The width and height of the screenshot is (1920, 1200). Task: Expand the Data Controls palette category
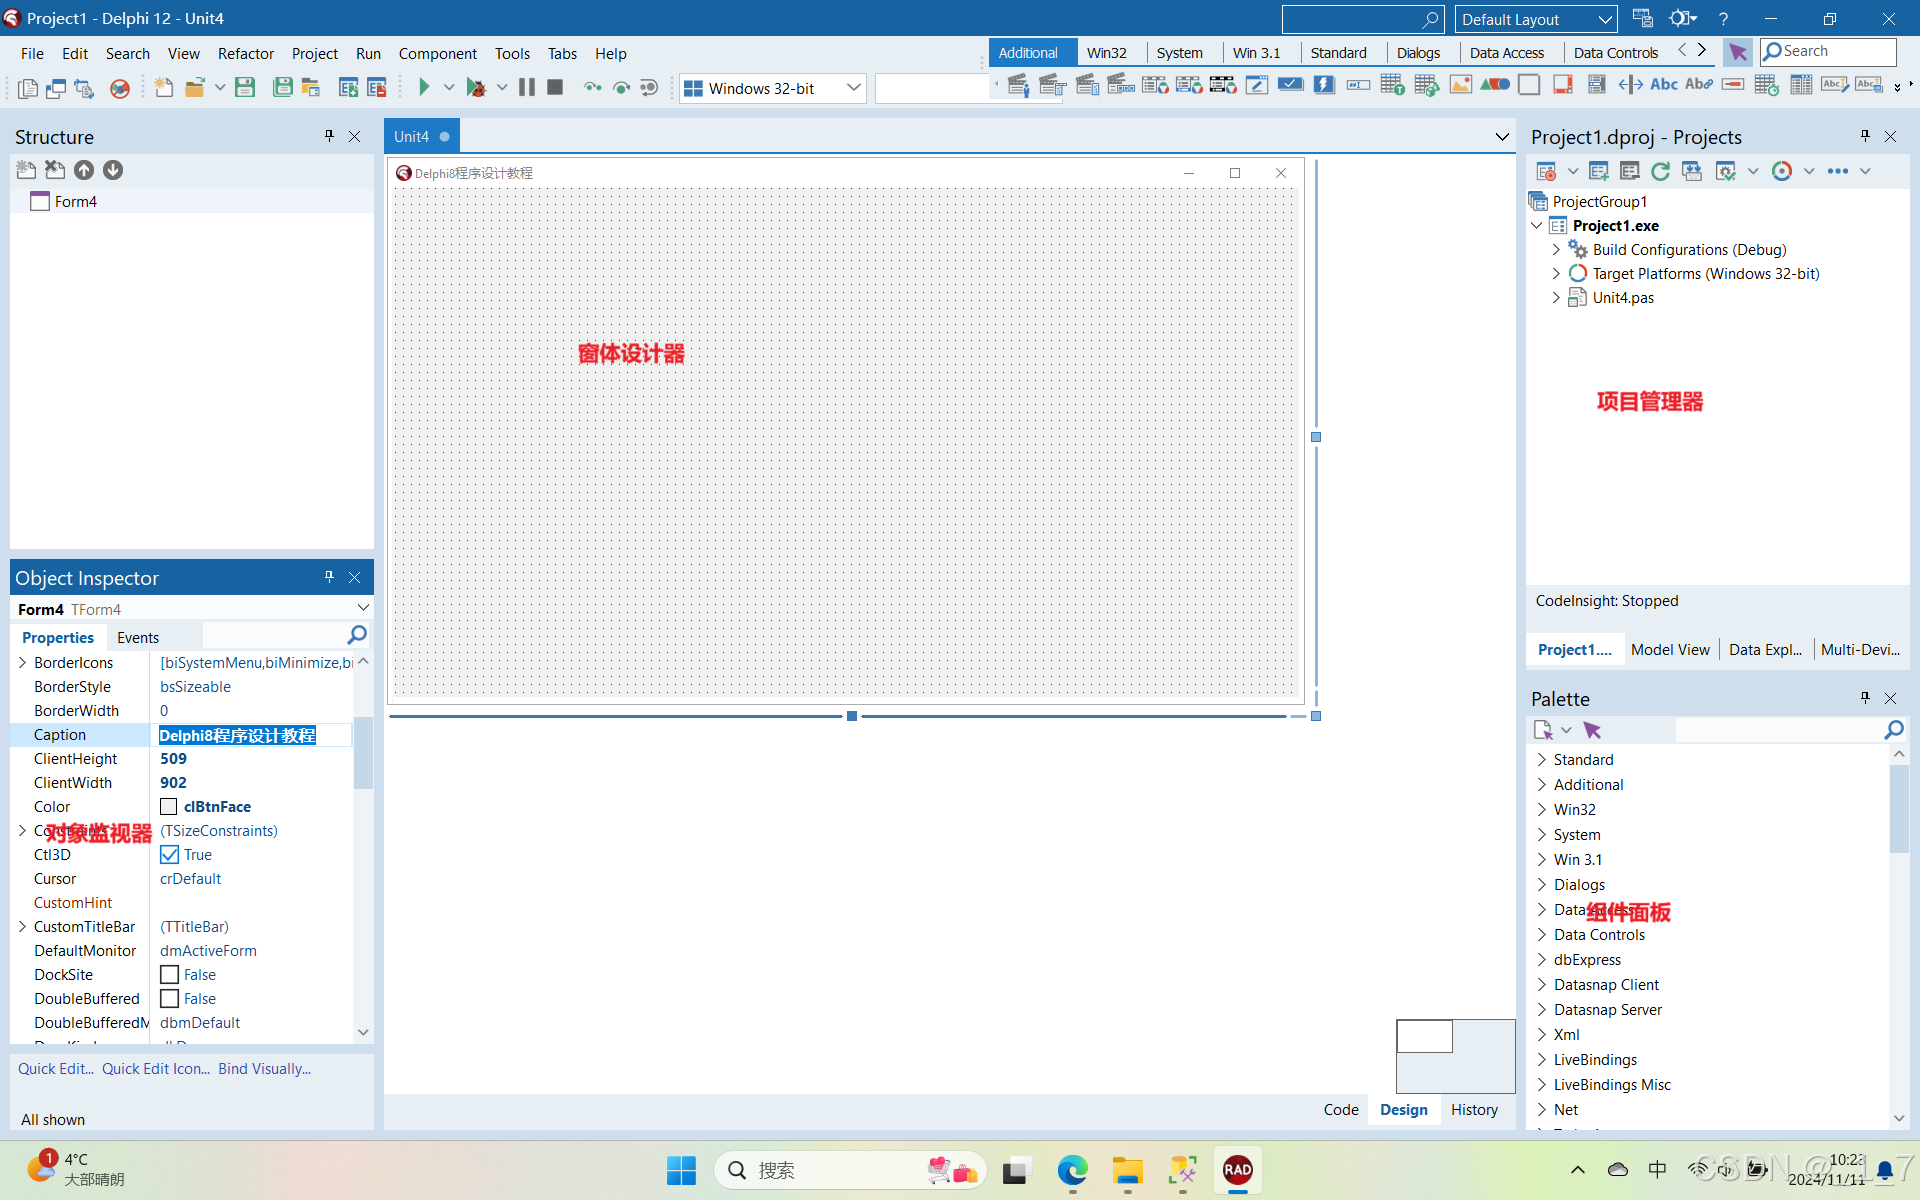point(1541,935)
